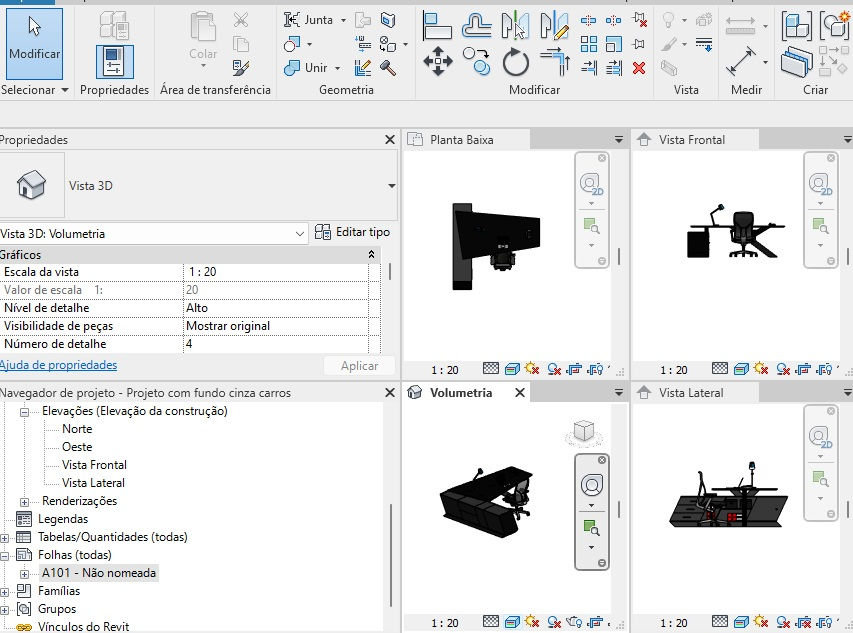
Task: Toggle shadows in Vista Frontal view bar
Action: (783, 370)
